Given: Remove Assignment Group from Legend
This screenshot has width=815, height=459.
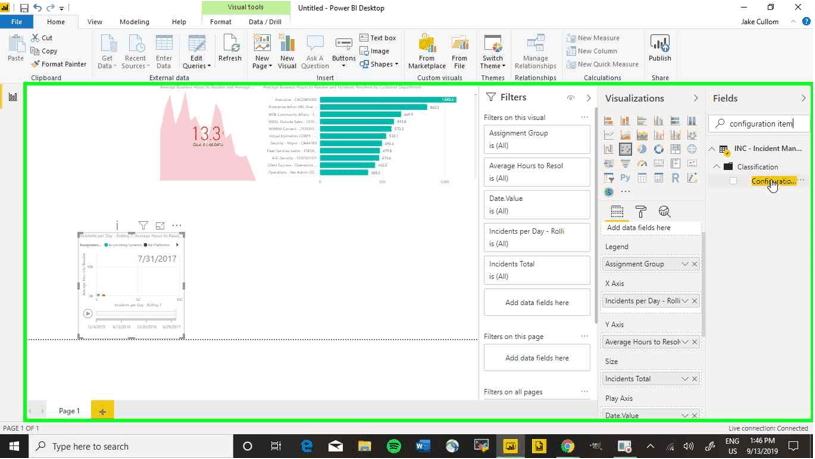Looking at the screenshot, I should coord(694,264).
